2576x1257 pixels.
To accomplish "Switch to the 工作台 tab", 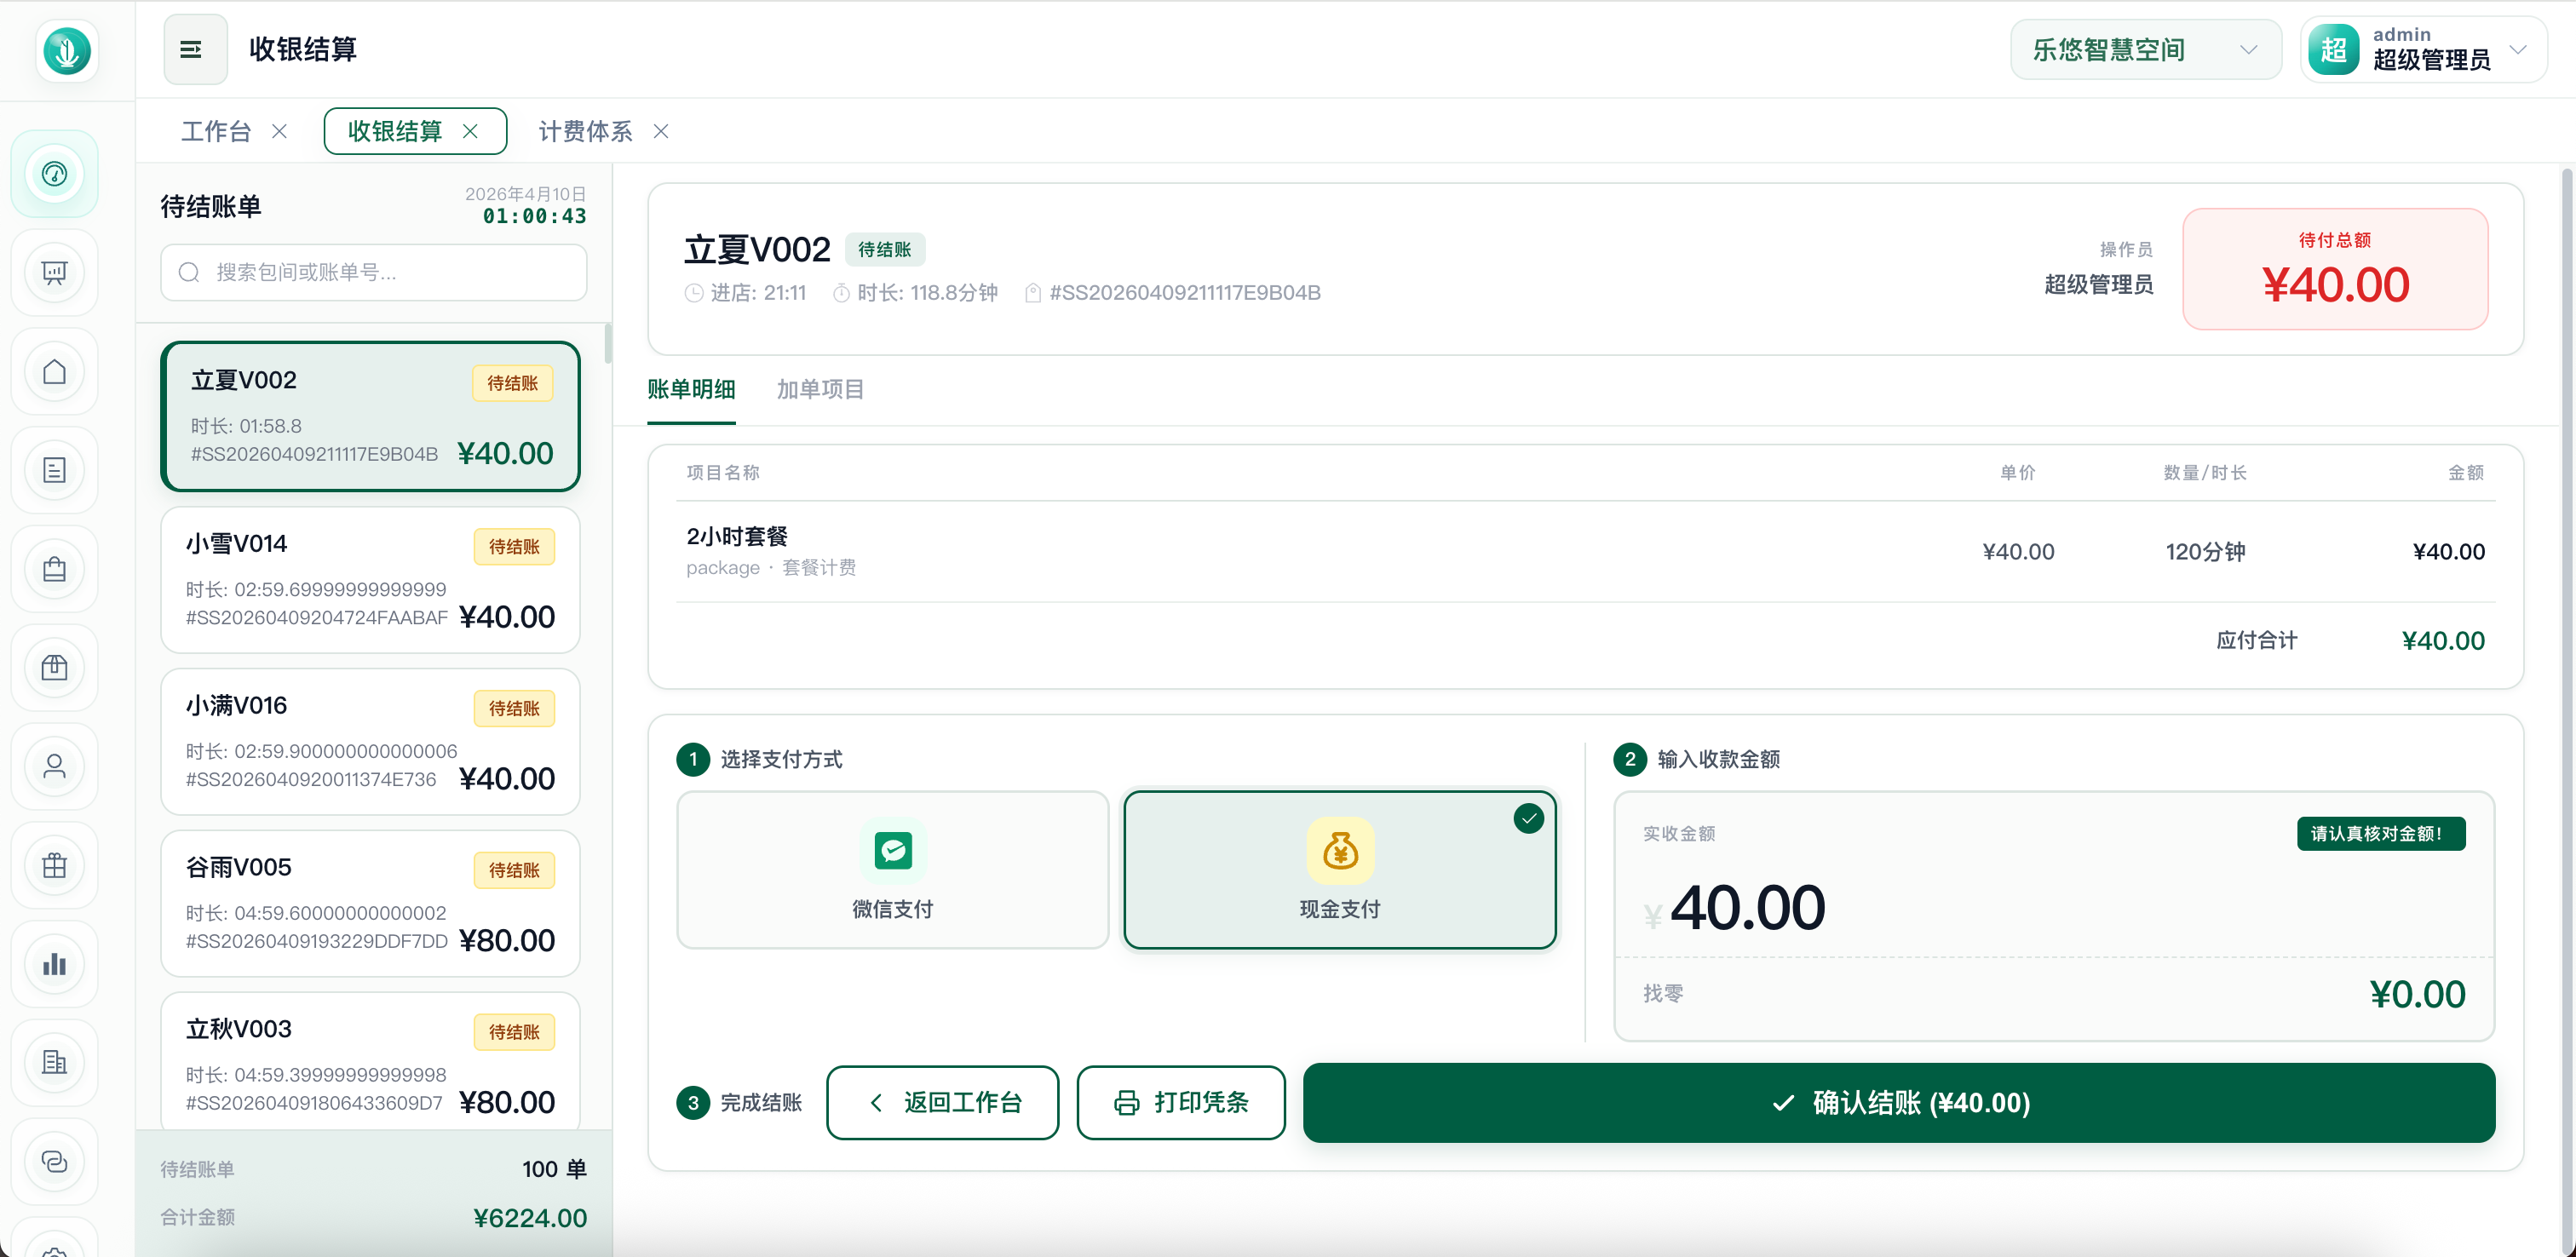I will (216, 131).
